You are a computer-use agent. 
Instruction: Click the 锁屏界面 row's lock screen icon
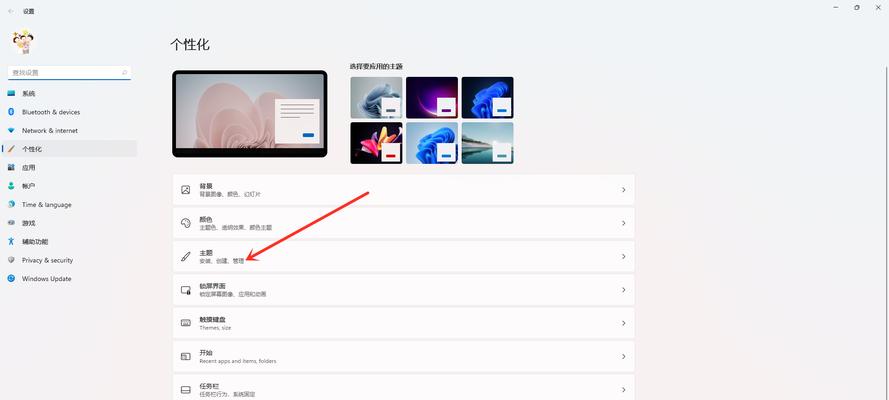(185, 290)
